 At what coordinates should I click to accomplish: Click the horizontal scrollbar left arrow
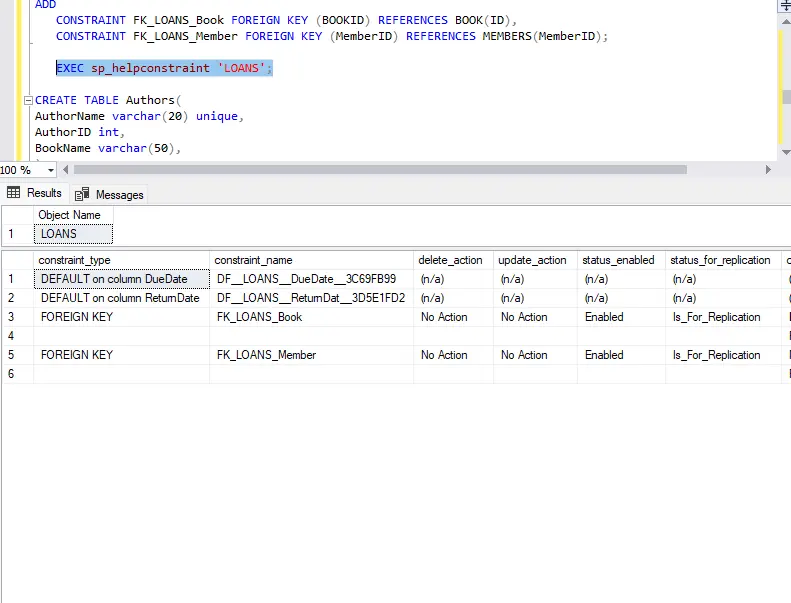(66, 170)
